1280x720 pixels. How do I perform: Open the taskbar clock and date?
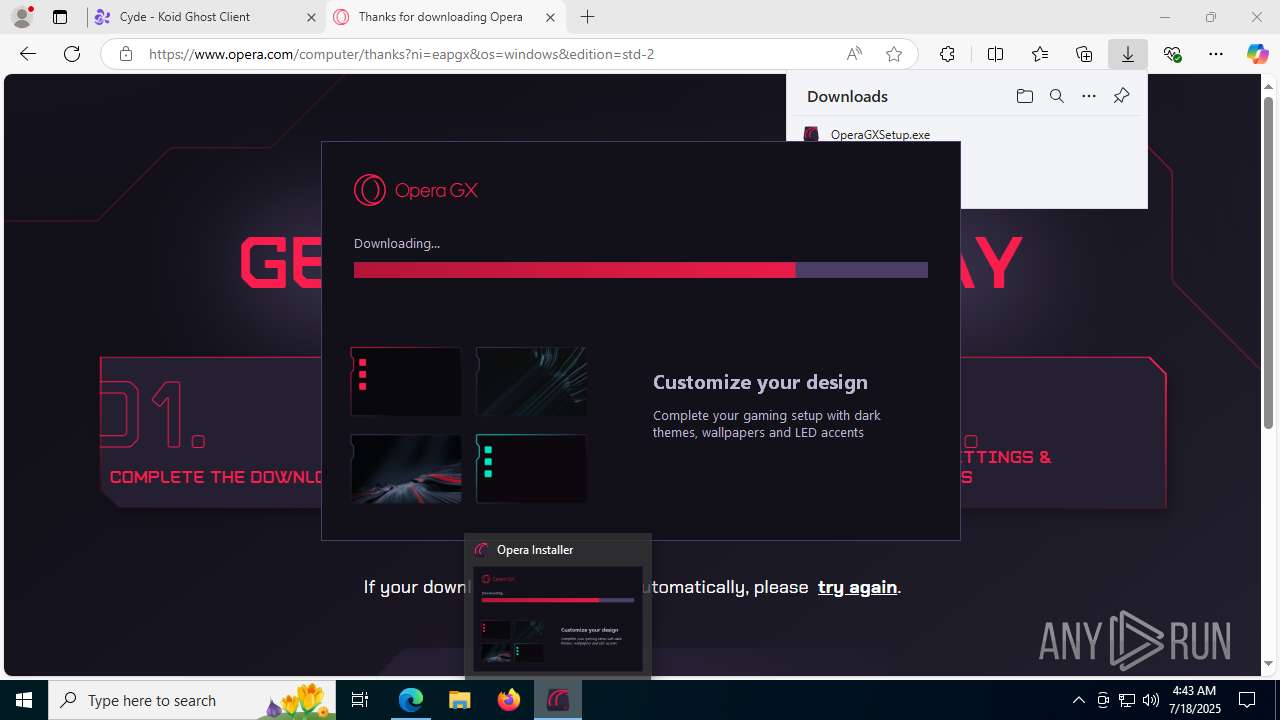(x=1194, y=700)
